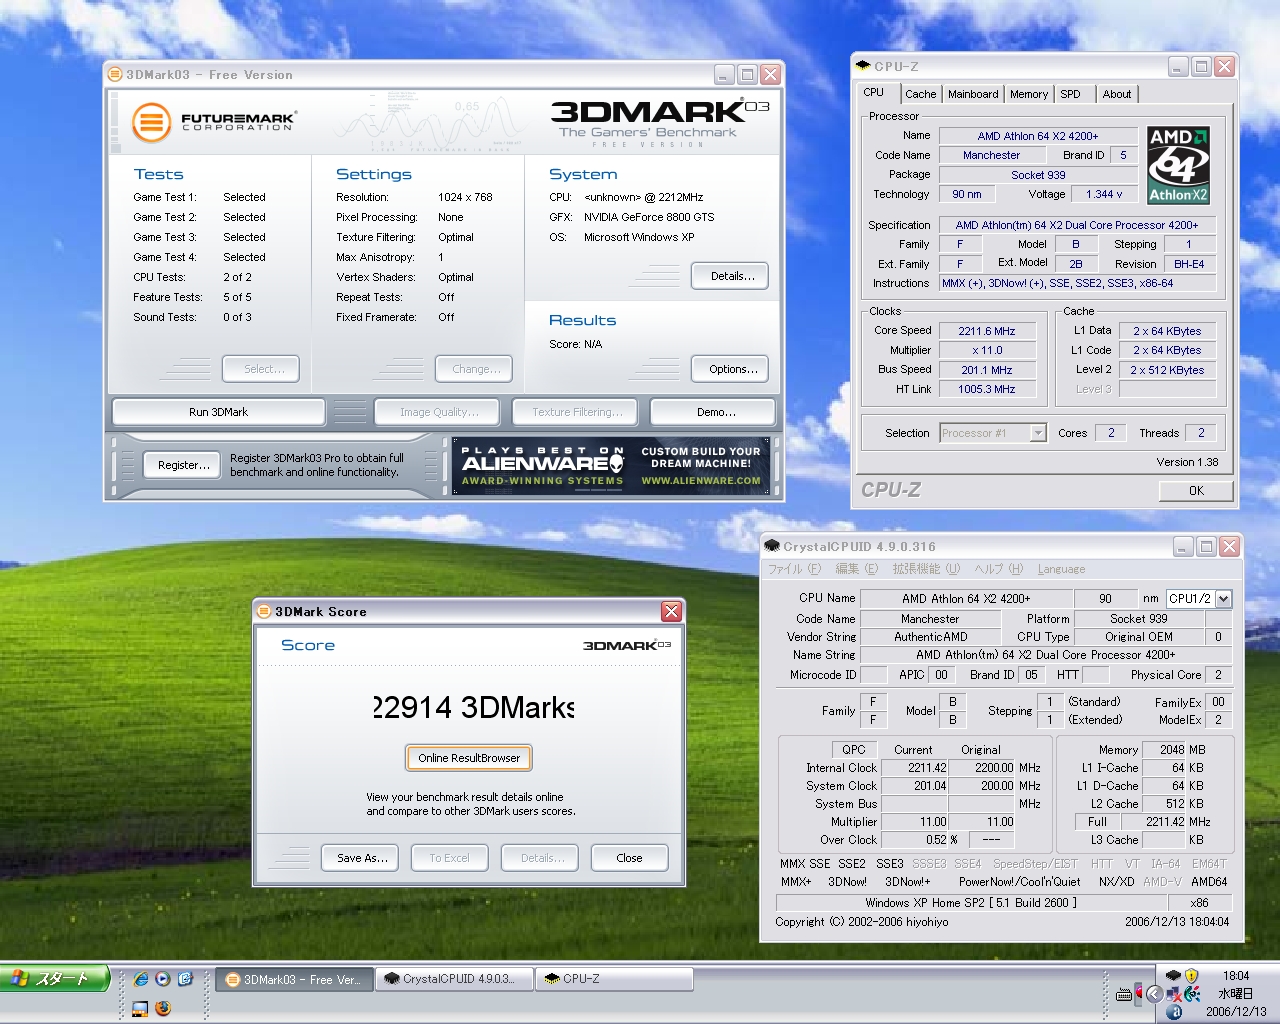Viewport: 1280px width, 1024px height.
Task: Collapse the system tray with the chevron button
Action: [1154, 993]
